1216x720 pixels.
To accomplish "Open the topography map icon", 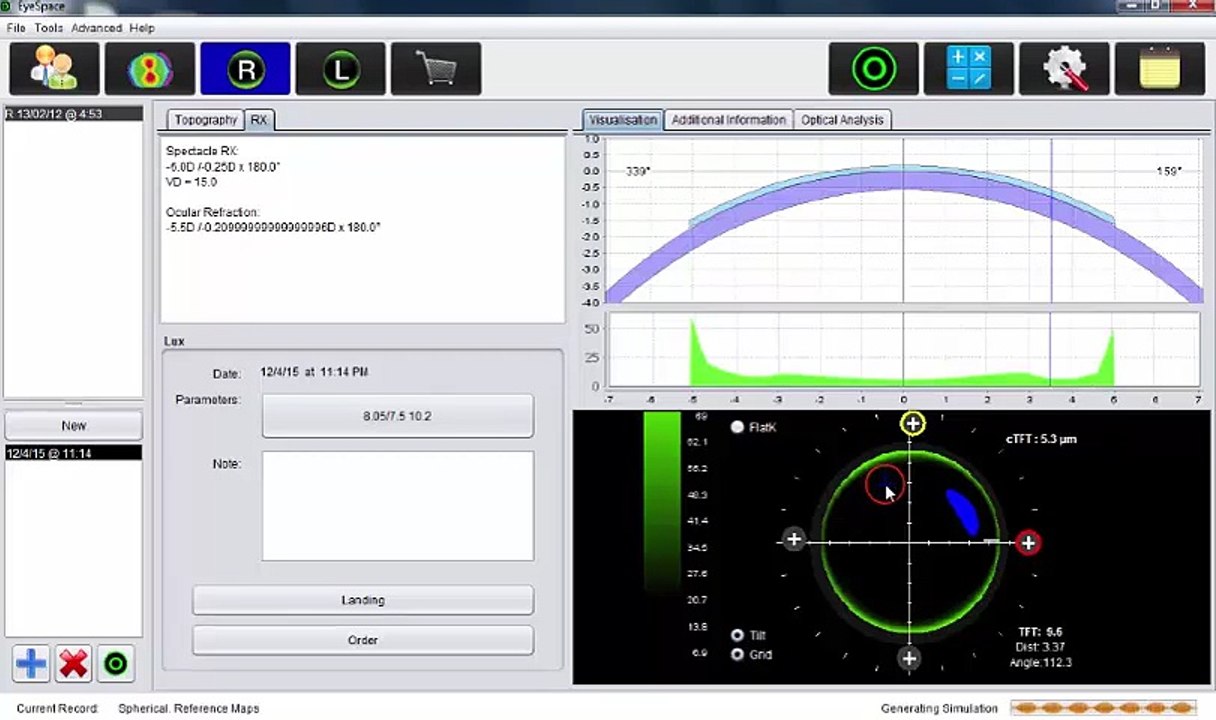I will coord(150,69).
